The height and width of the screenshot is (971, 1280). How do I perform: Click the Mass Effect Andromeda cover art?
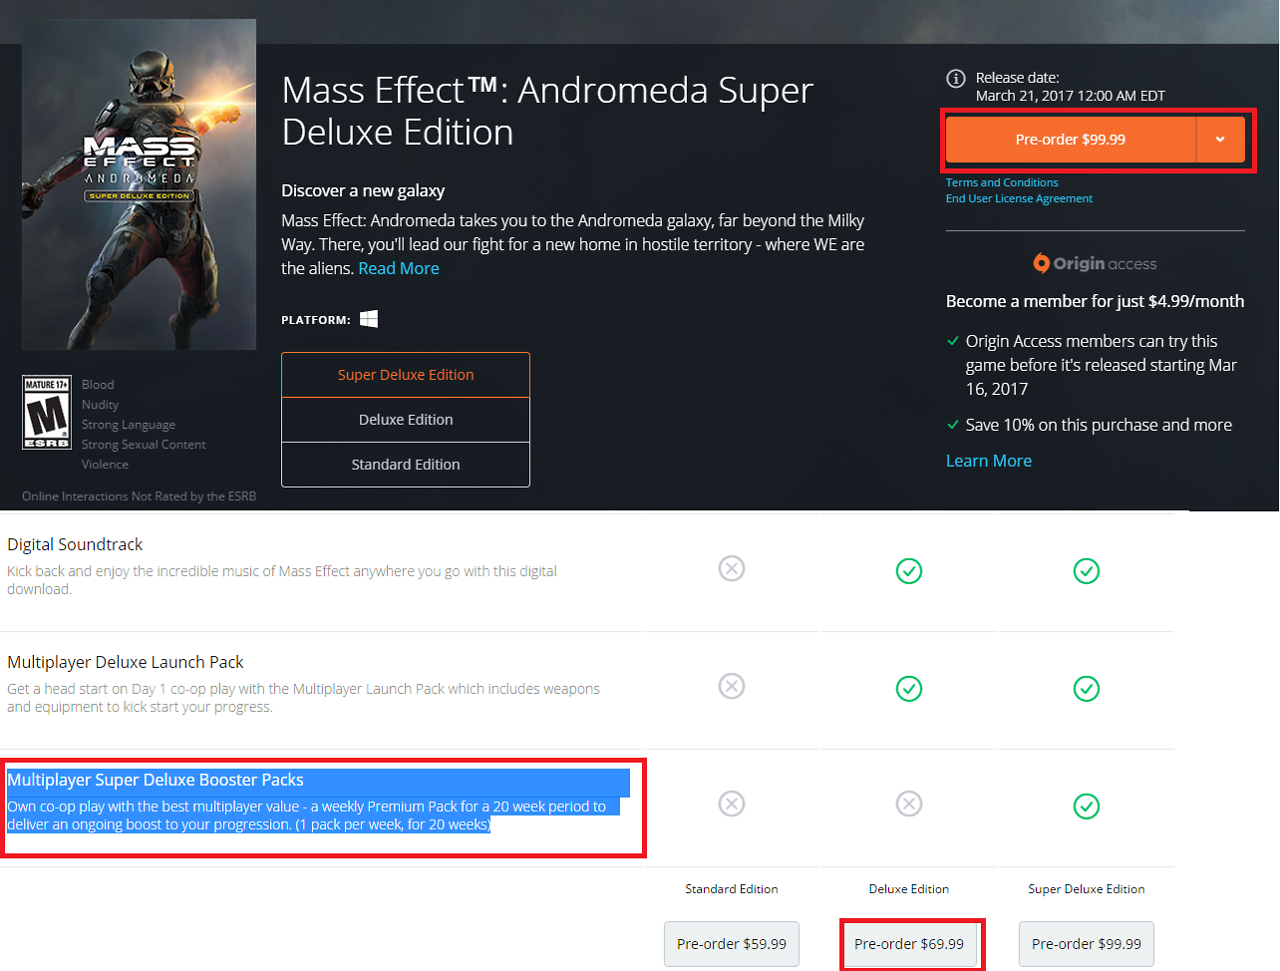click(139, 184)
